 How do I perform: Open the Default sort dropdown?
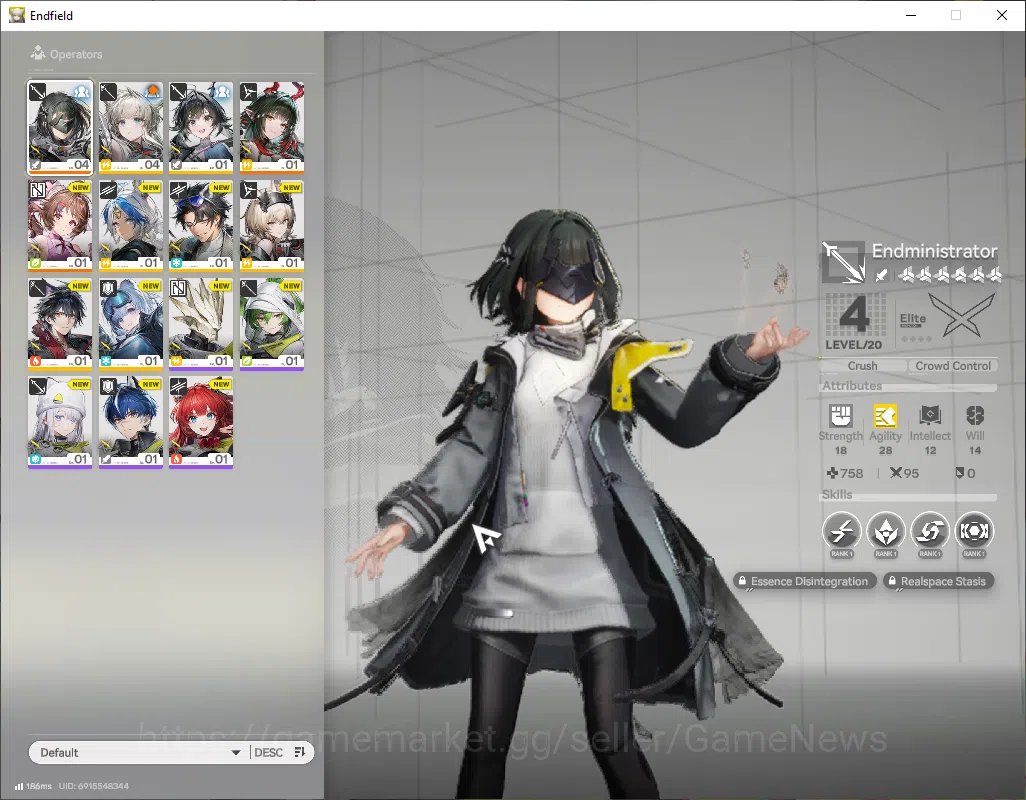point(139,752)
